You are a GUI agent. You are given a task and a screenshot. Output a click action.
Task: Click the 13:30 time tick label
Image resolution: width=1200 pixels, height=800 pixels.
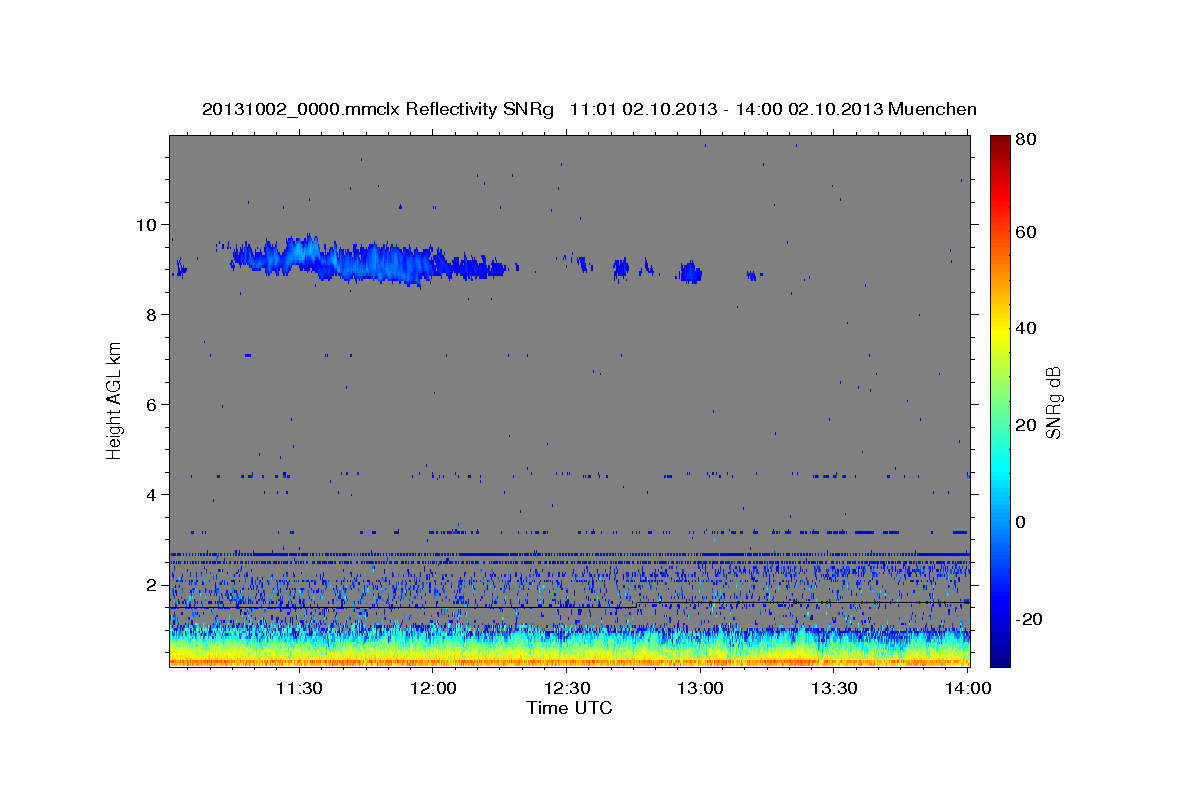[x=834, y=688]
